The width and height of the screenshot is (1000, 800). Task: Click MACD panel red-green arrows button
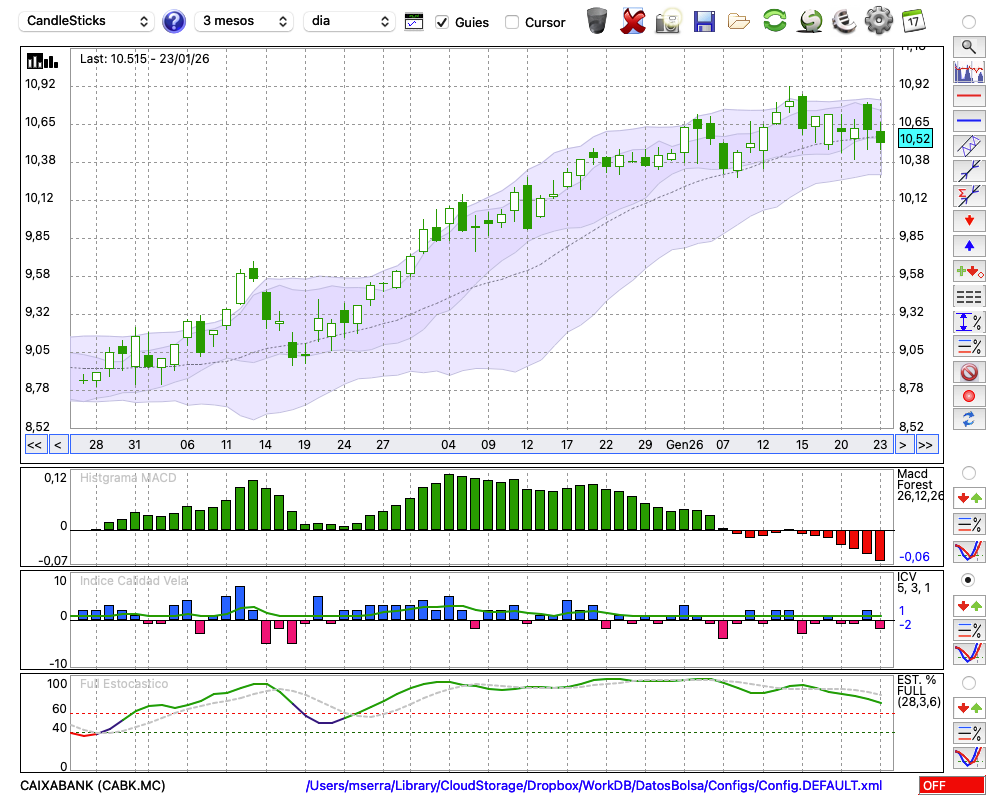click(969, 498)
